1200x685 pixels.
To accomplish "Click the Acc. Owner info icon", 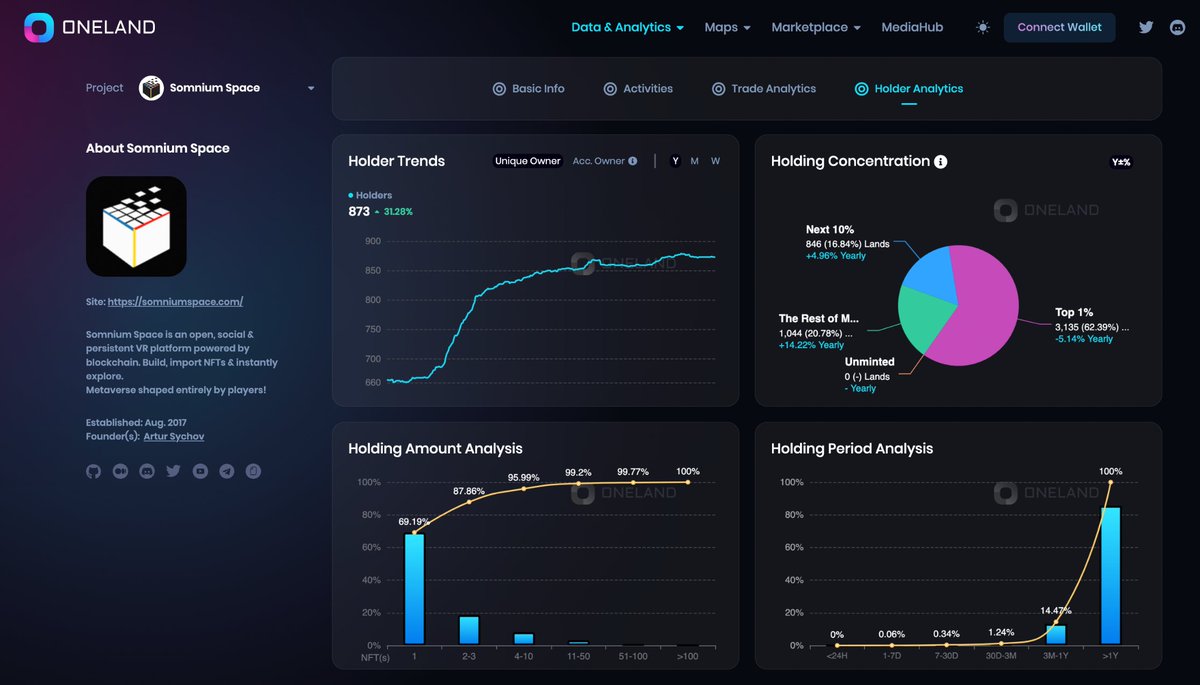I will coord(633,161).
